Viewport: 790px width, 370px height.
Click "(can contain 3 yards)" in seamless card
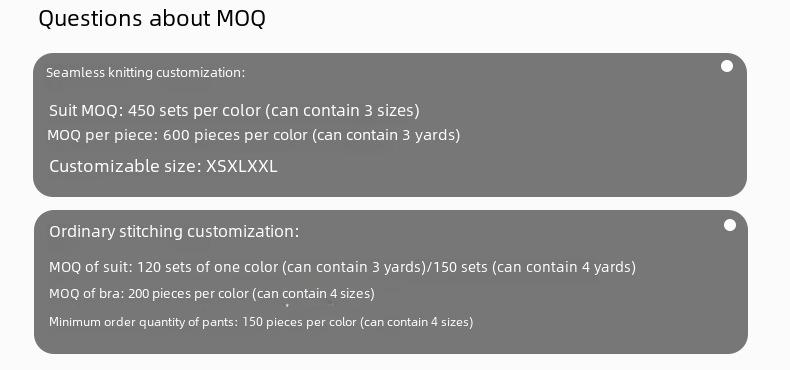(386, 135)
